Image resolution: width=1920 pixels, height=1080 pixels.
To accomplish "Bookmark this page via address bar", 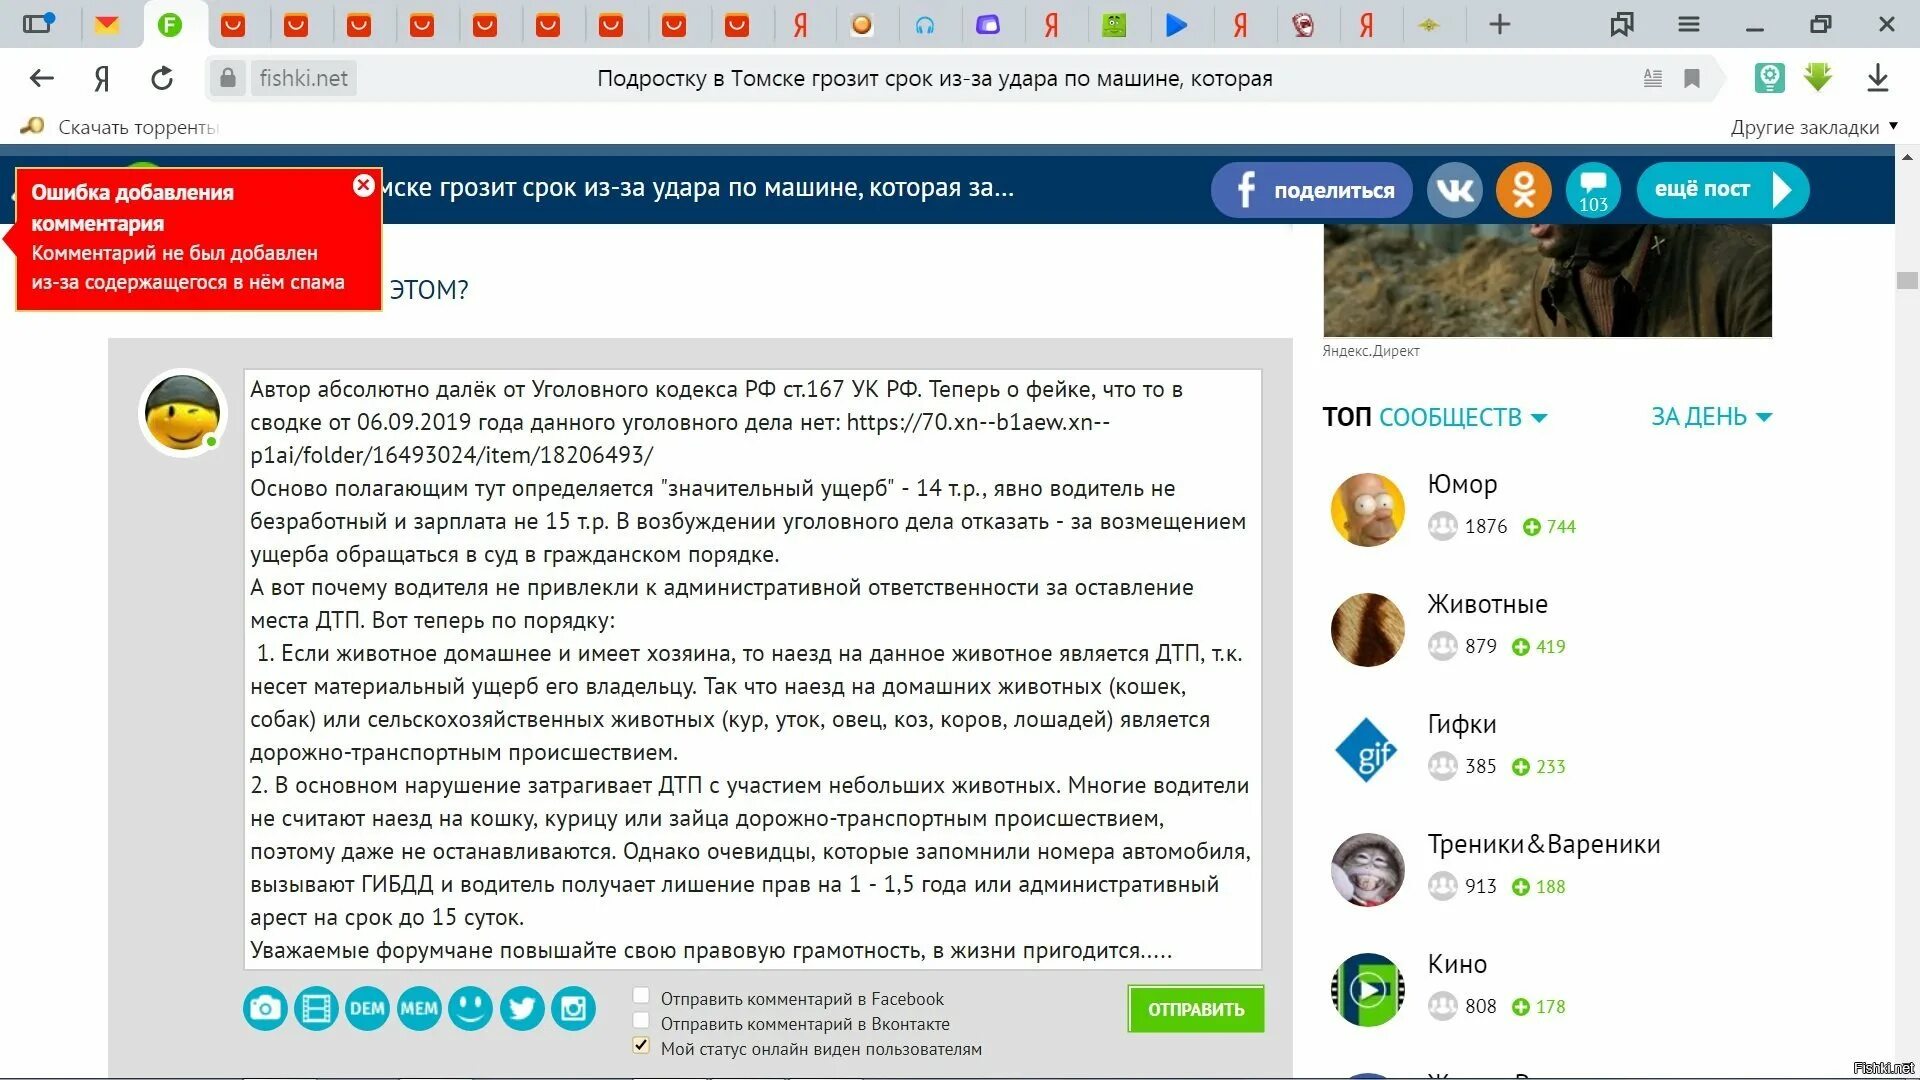I will pos(1692,78).
